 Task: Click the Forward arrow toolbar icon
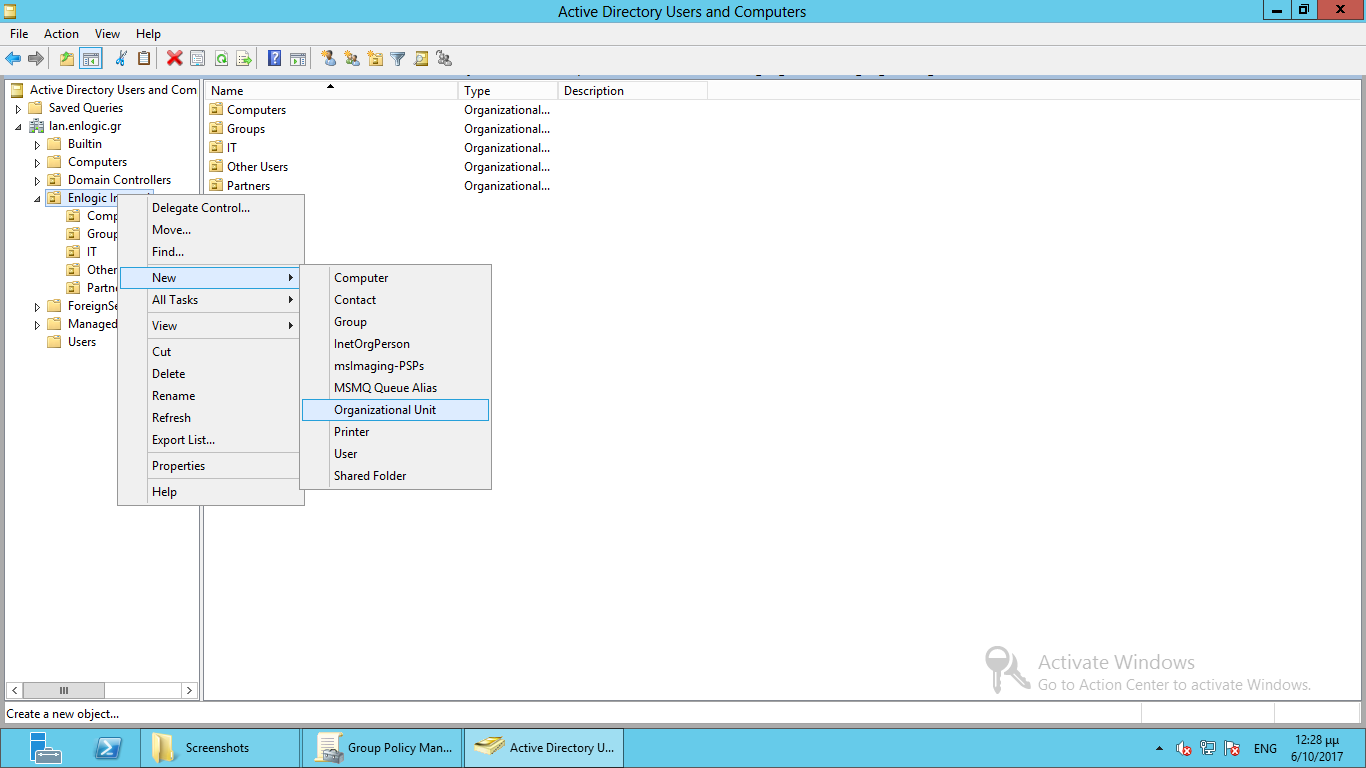pos(36,59)
